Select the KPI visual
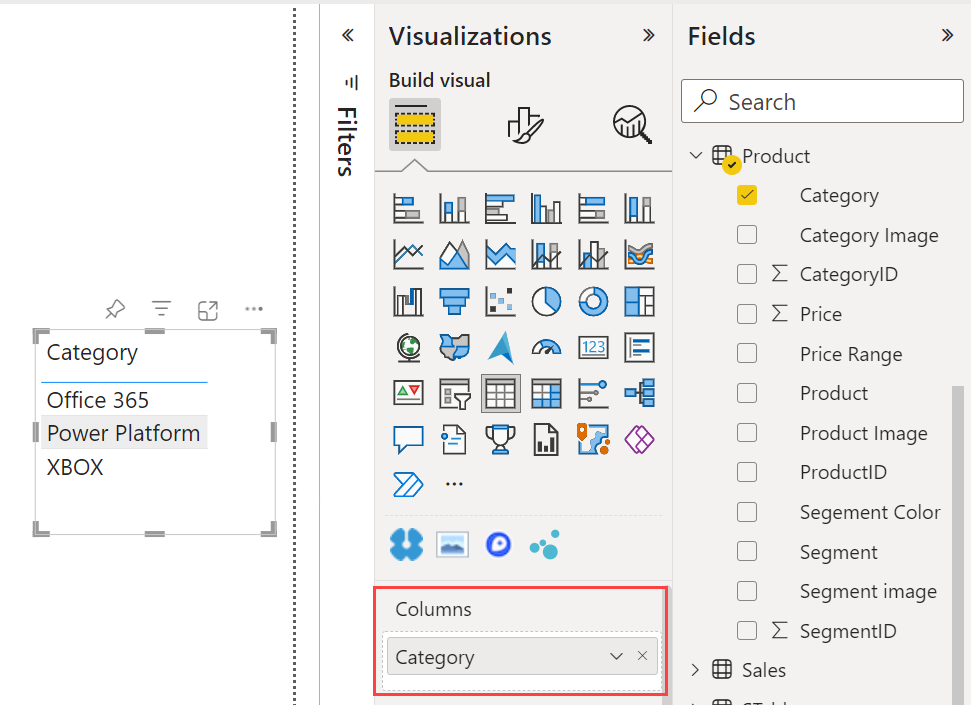This screenshot has height=705, width=971. [x=408, y=393]
